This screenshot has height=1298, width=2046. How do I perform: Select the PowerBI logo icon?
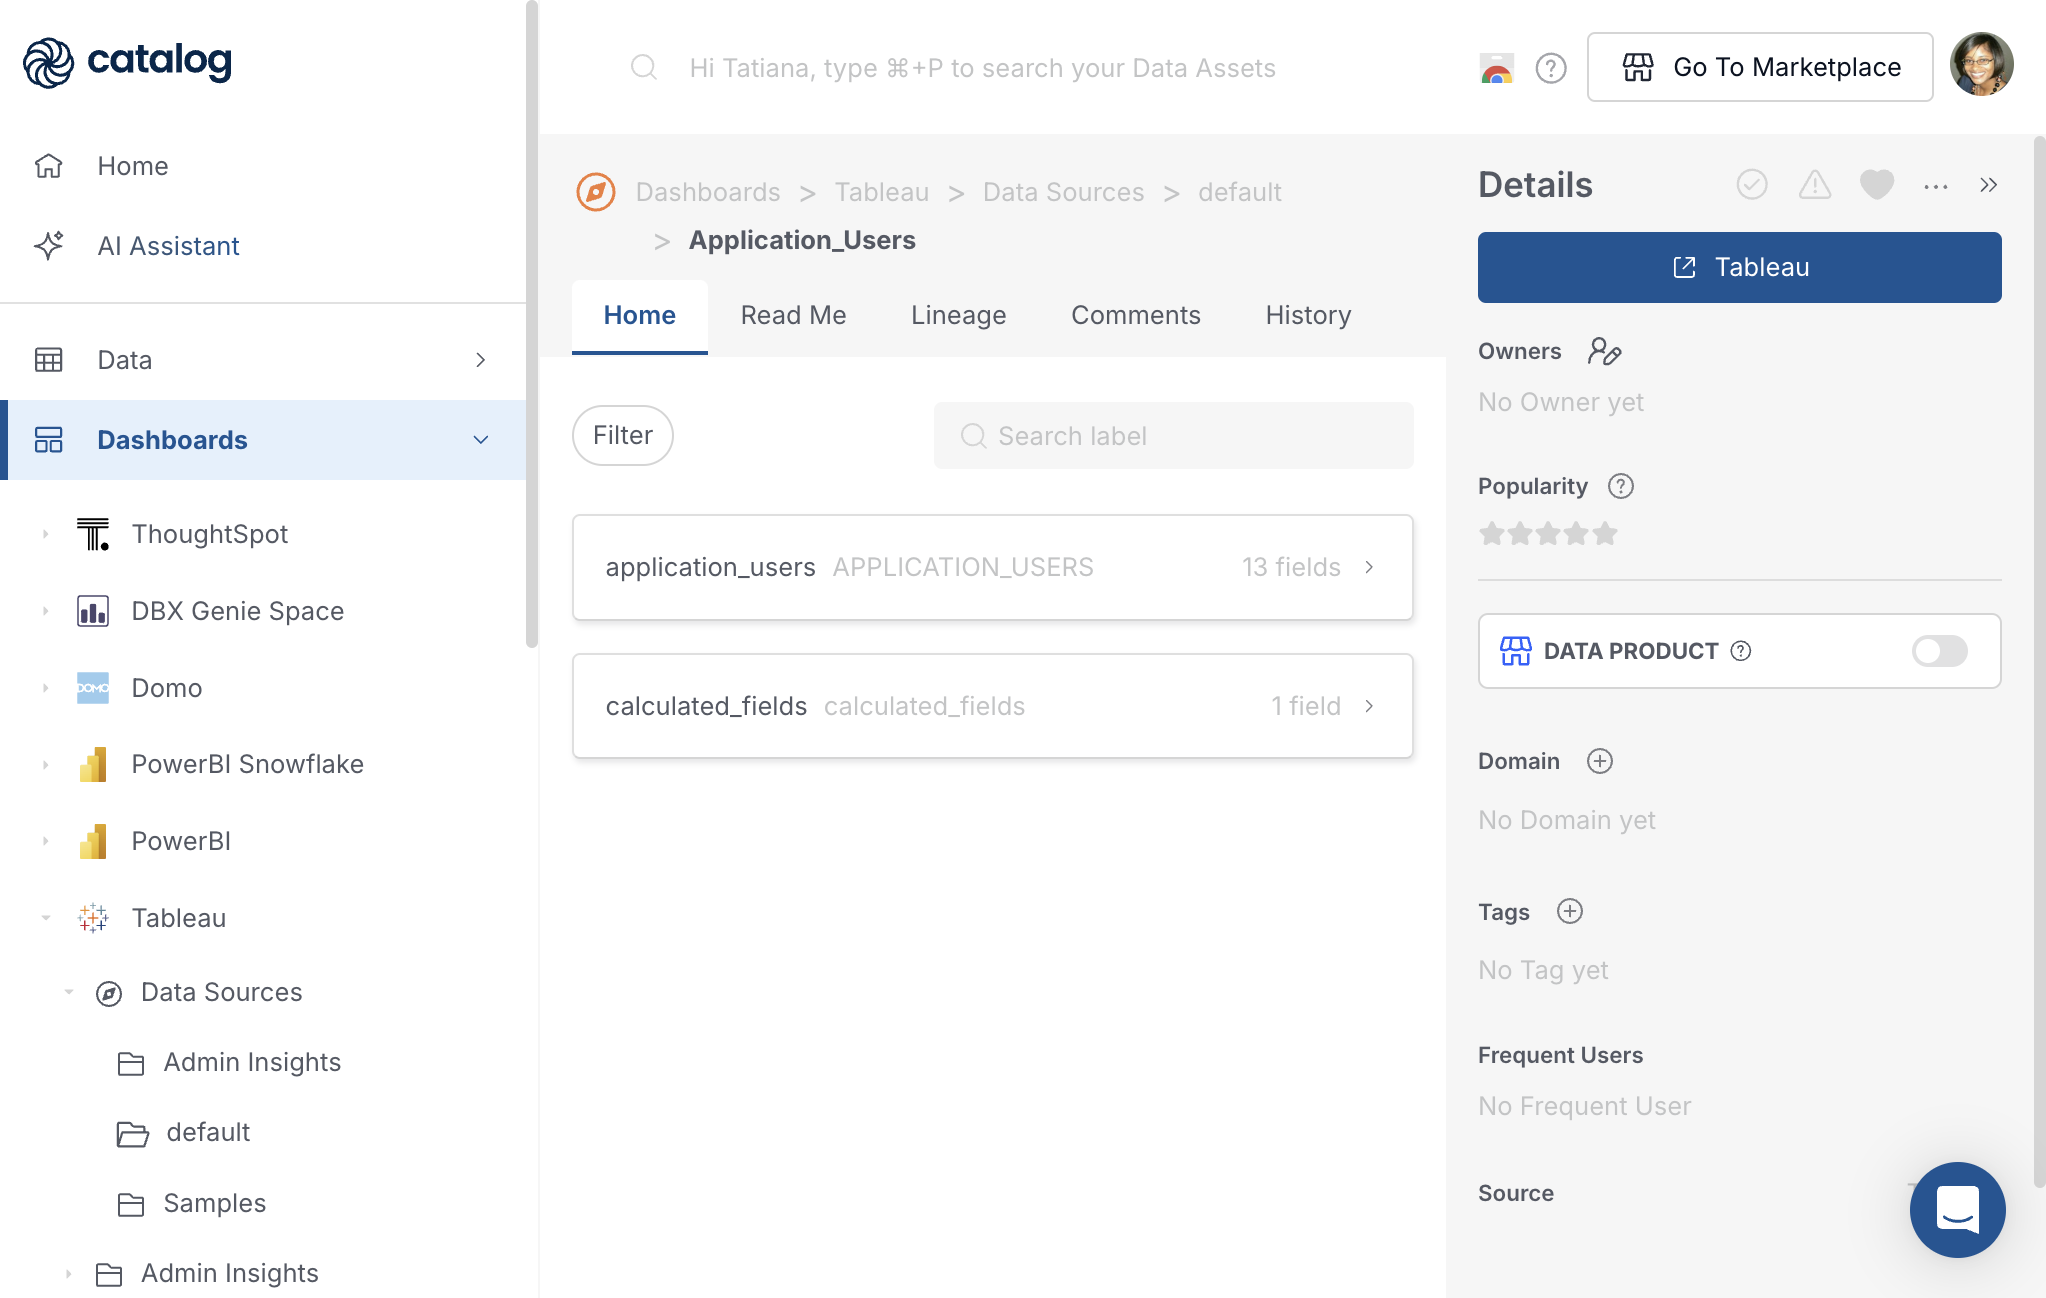coord(93,841)
